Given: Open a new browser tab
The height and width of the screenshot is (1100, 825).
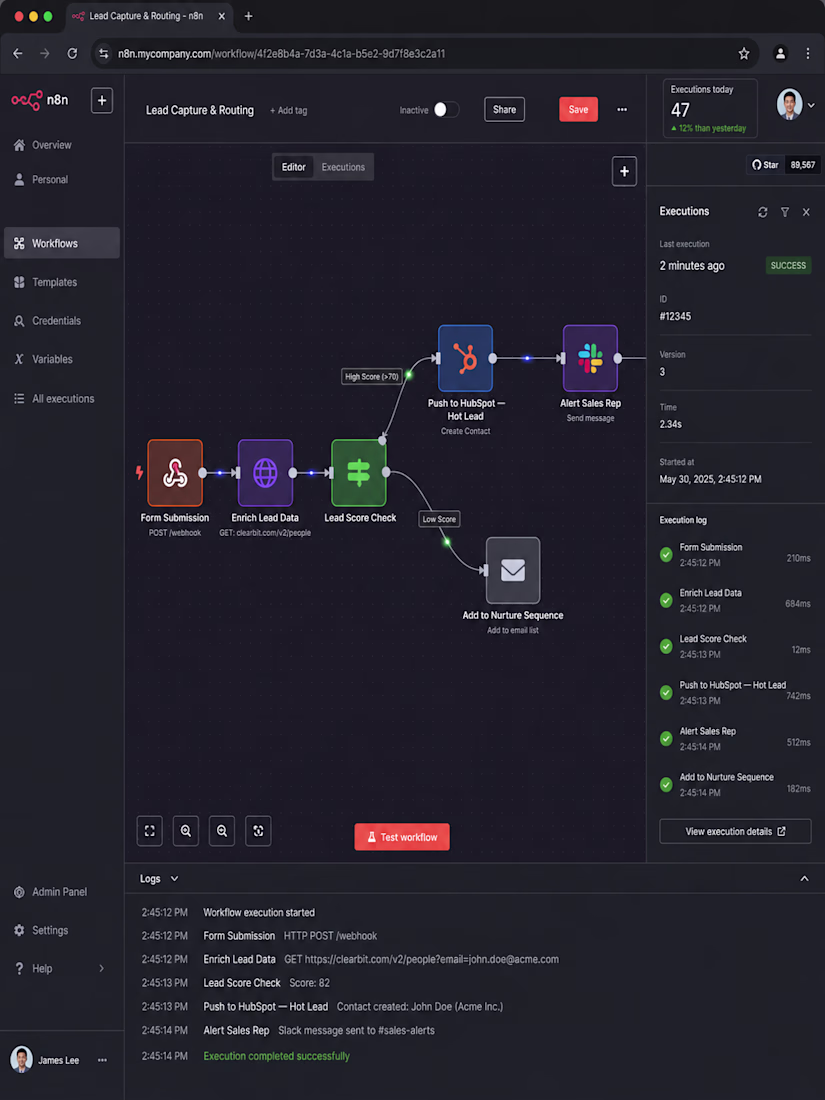Looking at the screenshot, I should coord(248,16).
